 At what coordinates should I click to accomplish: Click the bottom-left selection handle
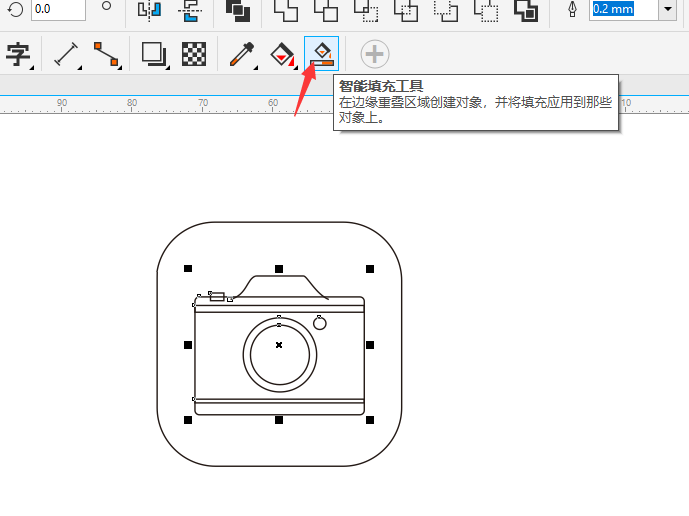point(188,420)
